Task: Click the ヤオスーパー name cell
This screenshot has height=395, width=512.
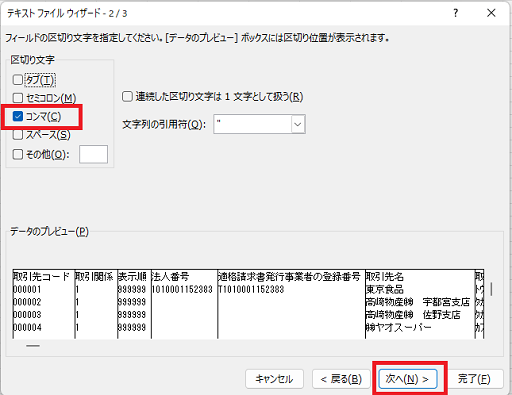Action: [x=399, y=327]
